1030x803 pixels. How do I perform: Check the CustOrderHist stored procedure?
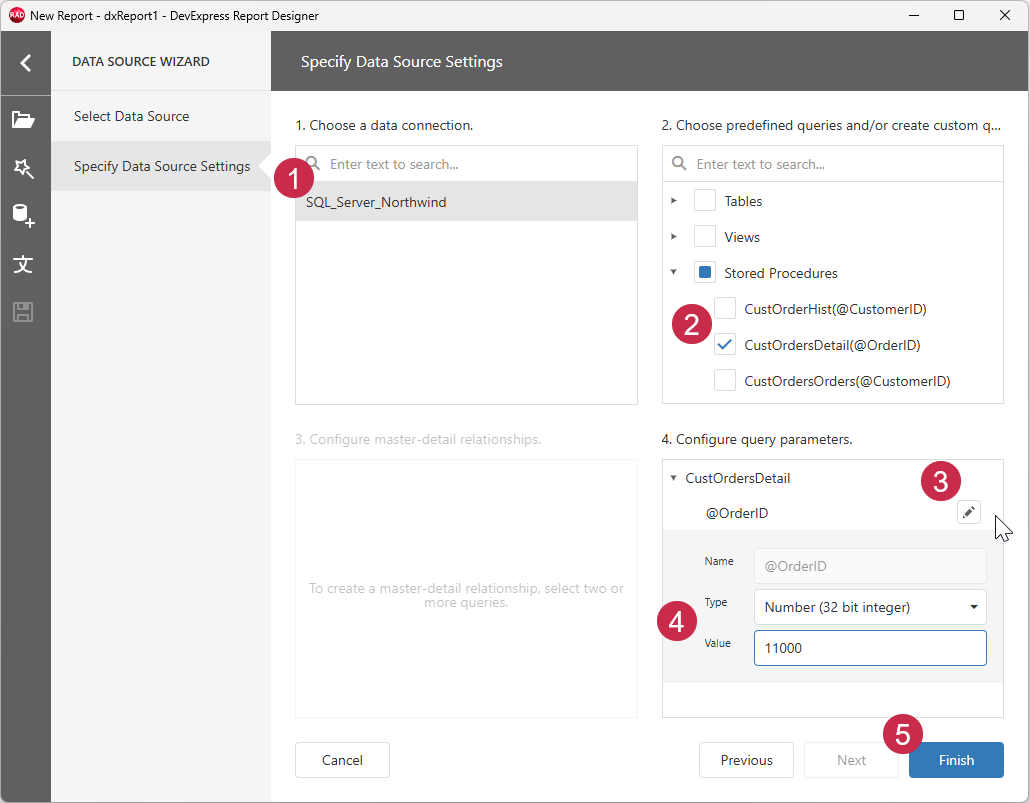pyautogui.click(x=724, y=308)
